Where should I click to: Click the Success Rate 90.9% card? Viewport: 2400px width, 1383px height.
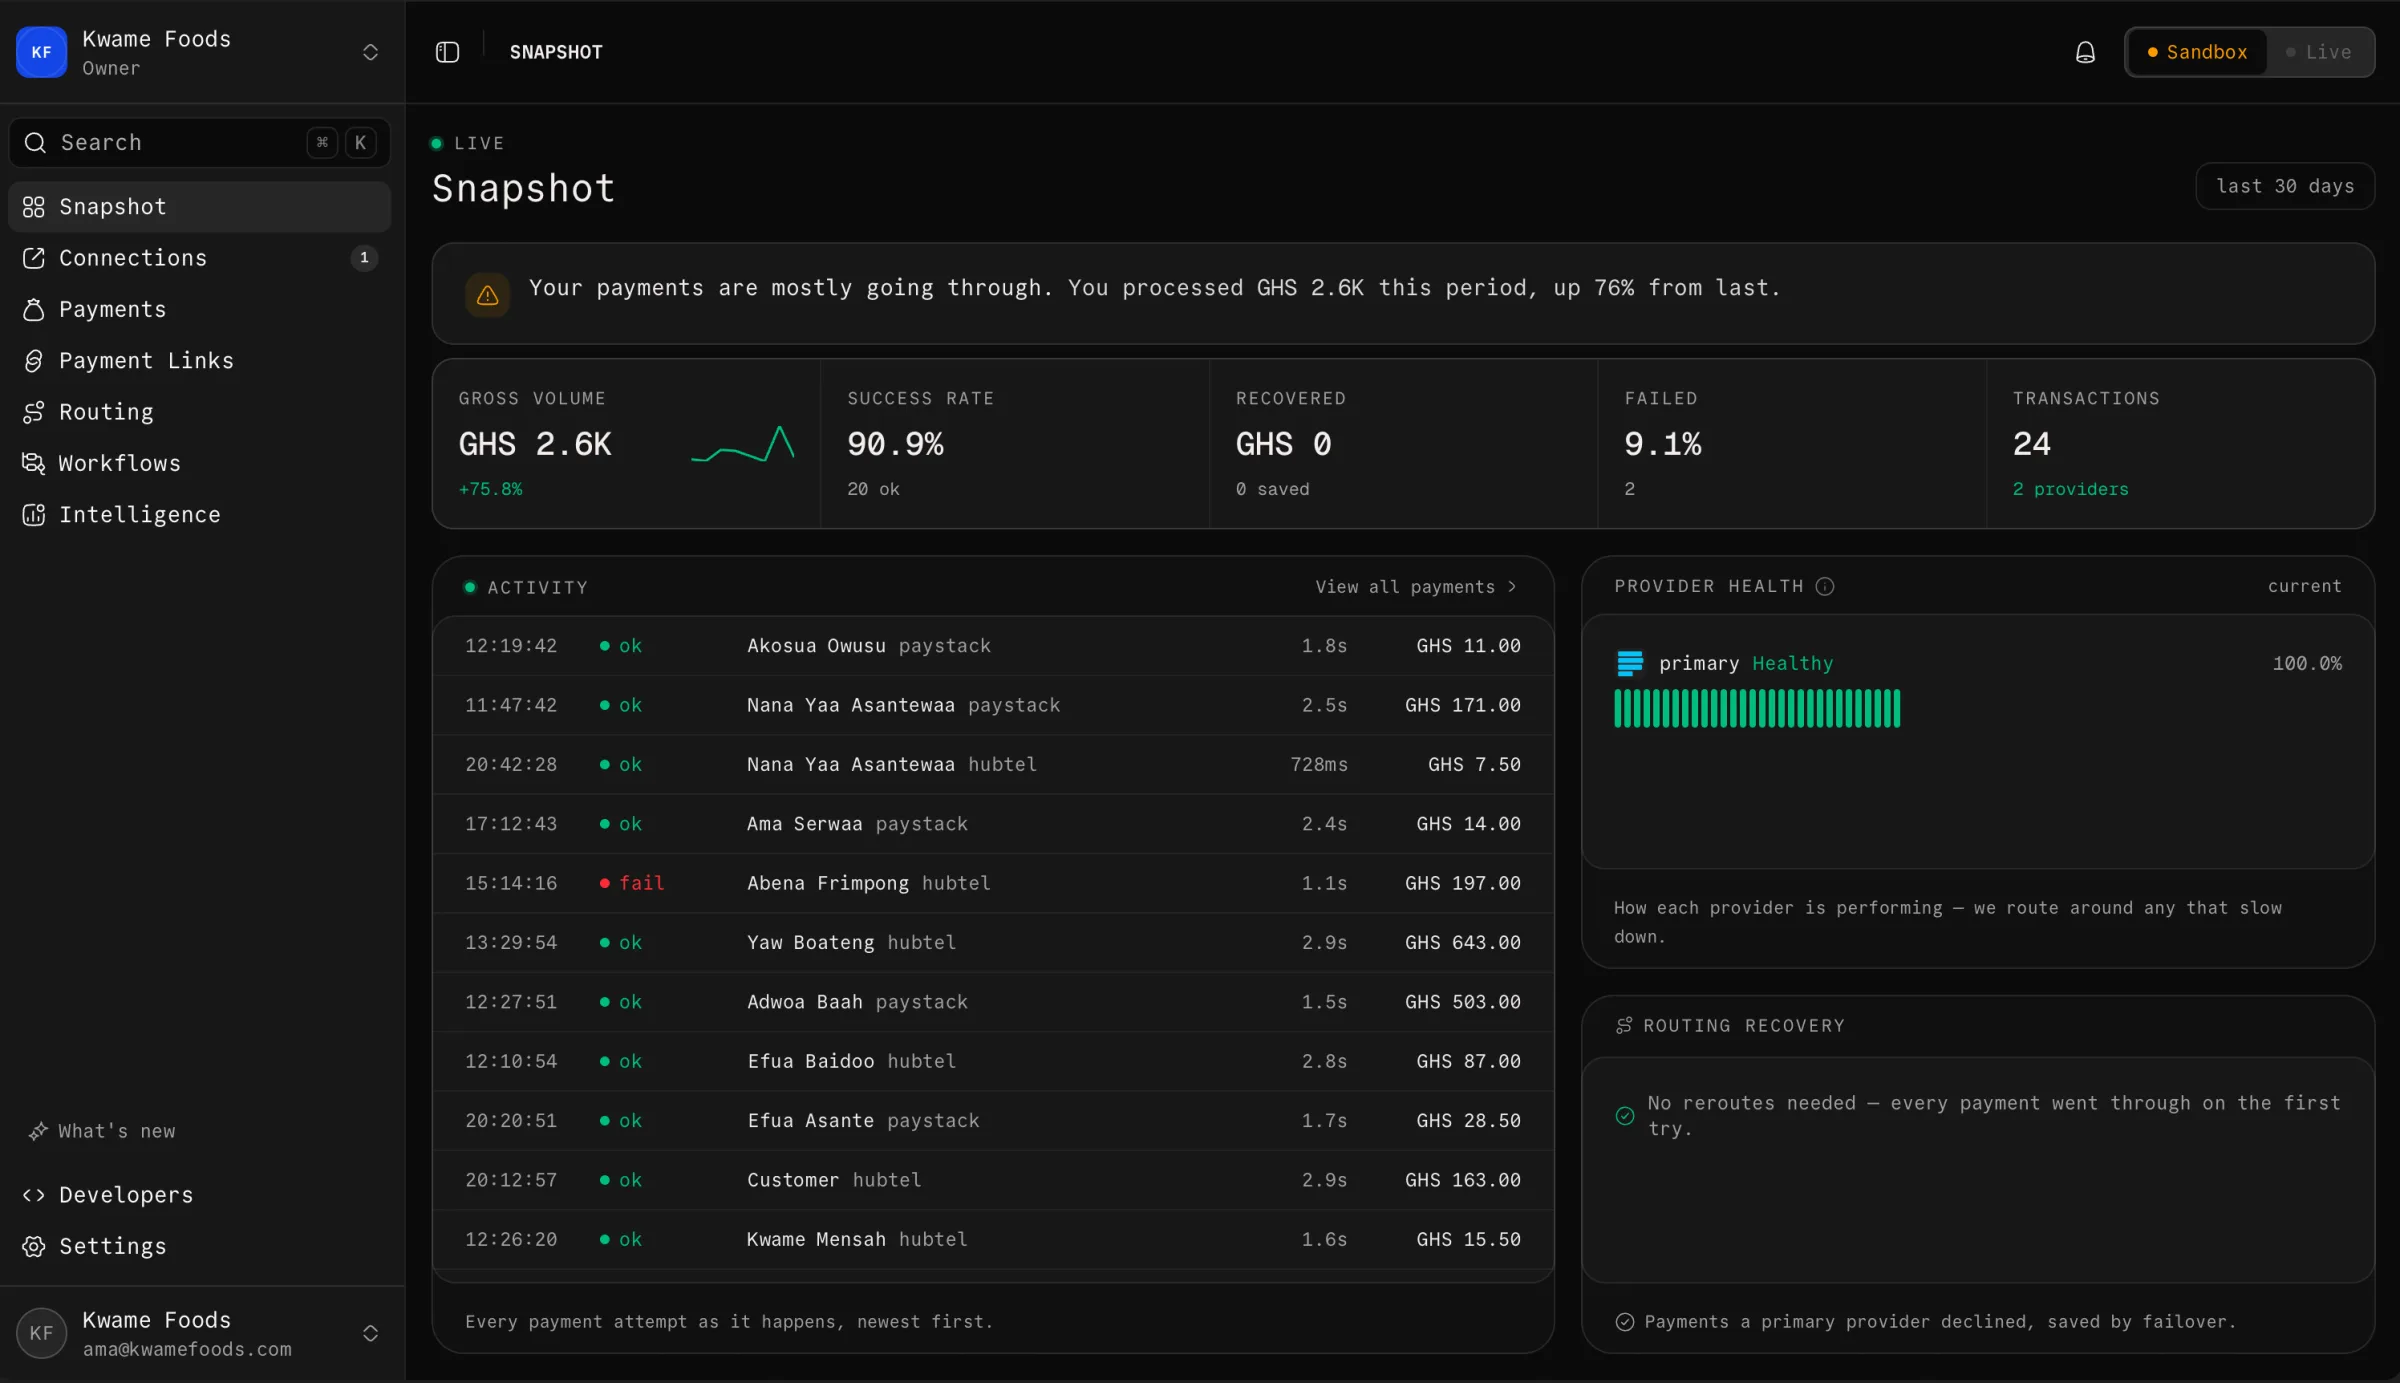coord(1015,444)
